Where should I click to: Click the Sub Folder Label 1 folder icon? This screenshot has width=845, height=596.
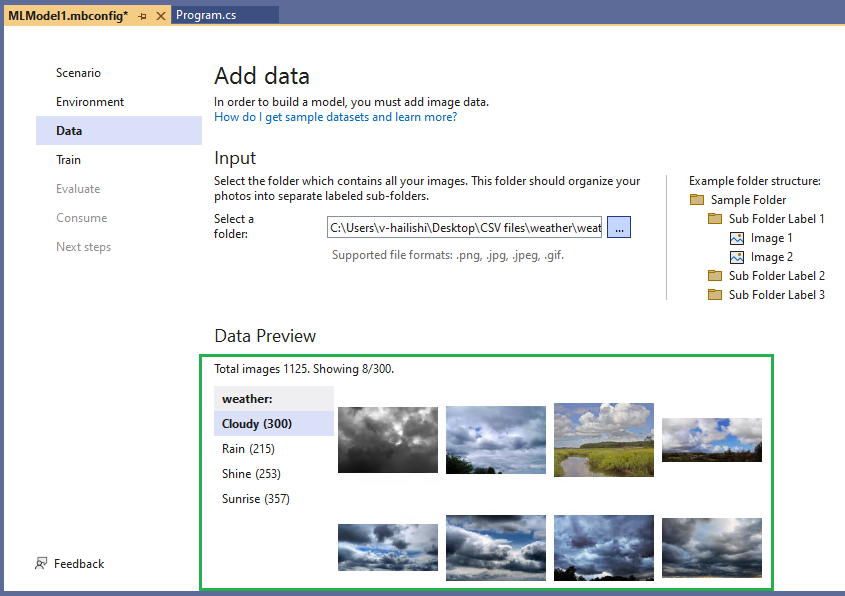pos(715,218)
